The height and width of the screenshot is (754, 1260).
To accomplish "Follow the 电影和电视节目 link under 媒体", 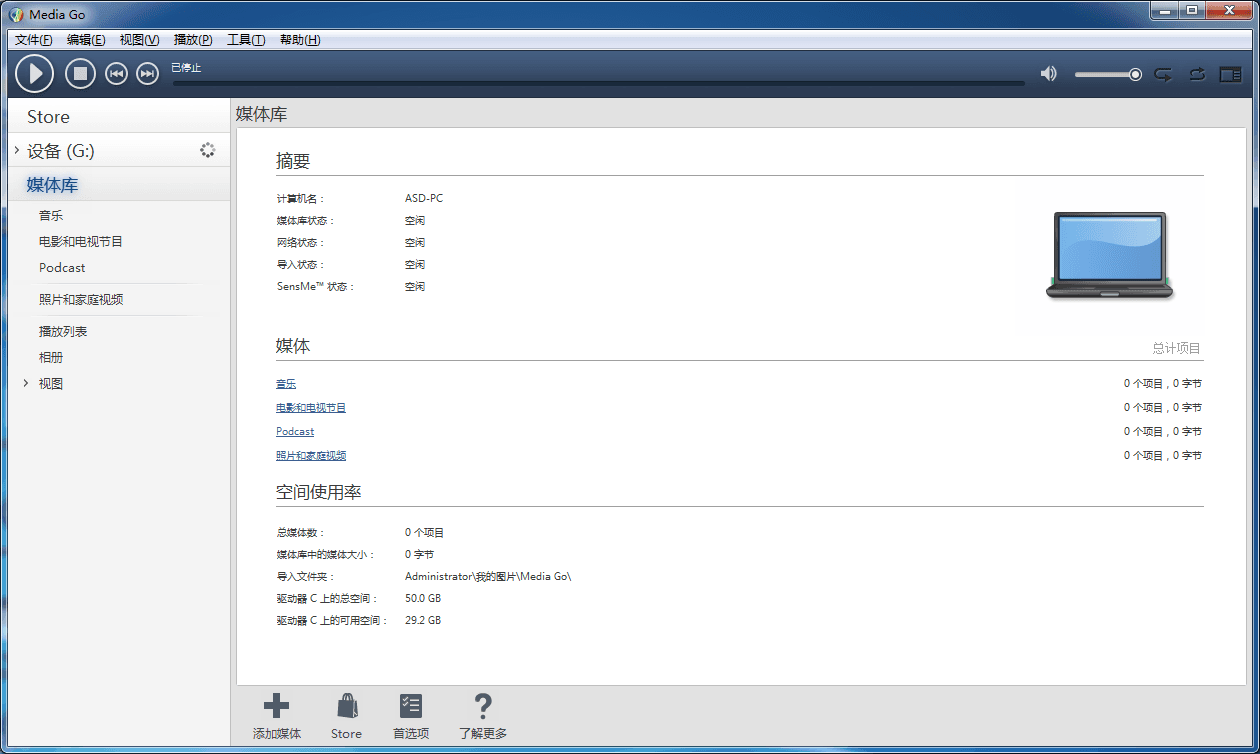I will pos(311,407).
